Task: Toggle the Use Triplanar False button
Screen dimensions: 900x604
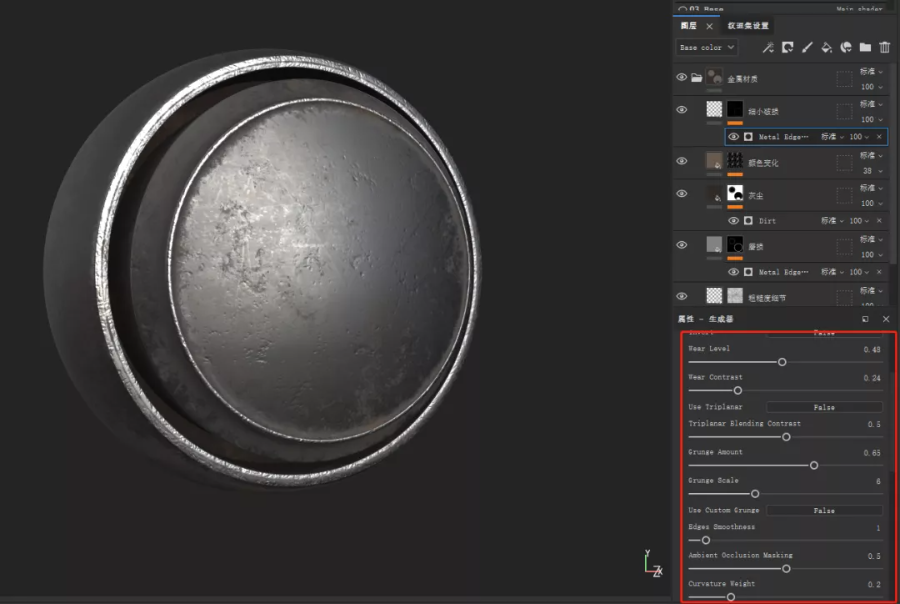Action: pyautogui.click(x=824, y=407)
